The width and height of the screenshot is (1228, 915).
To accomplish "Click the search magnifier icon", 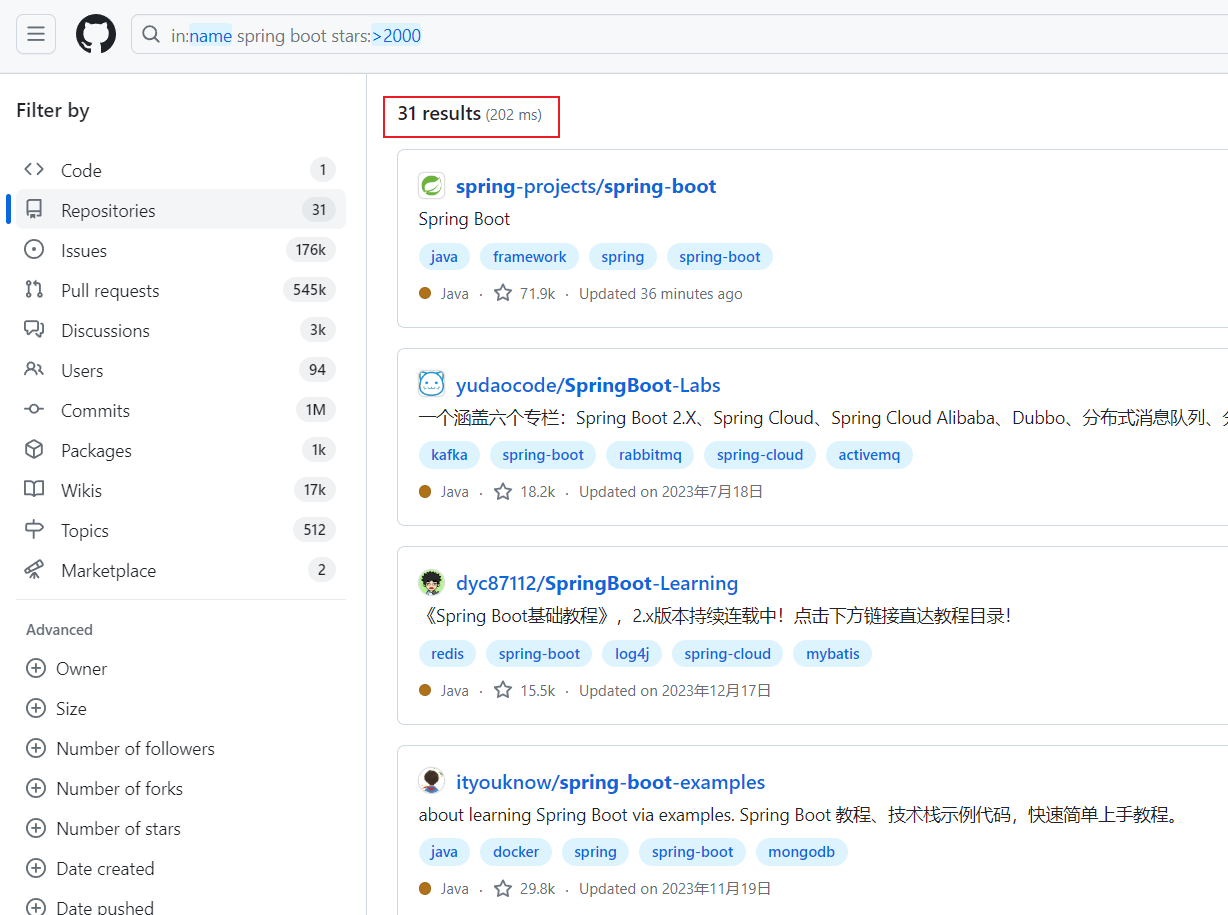I will (x=151, y=35).
